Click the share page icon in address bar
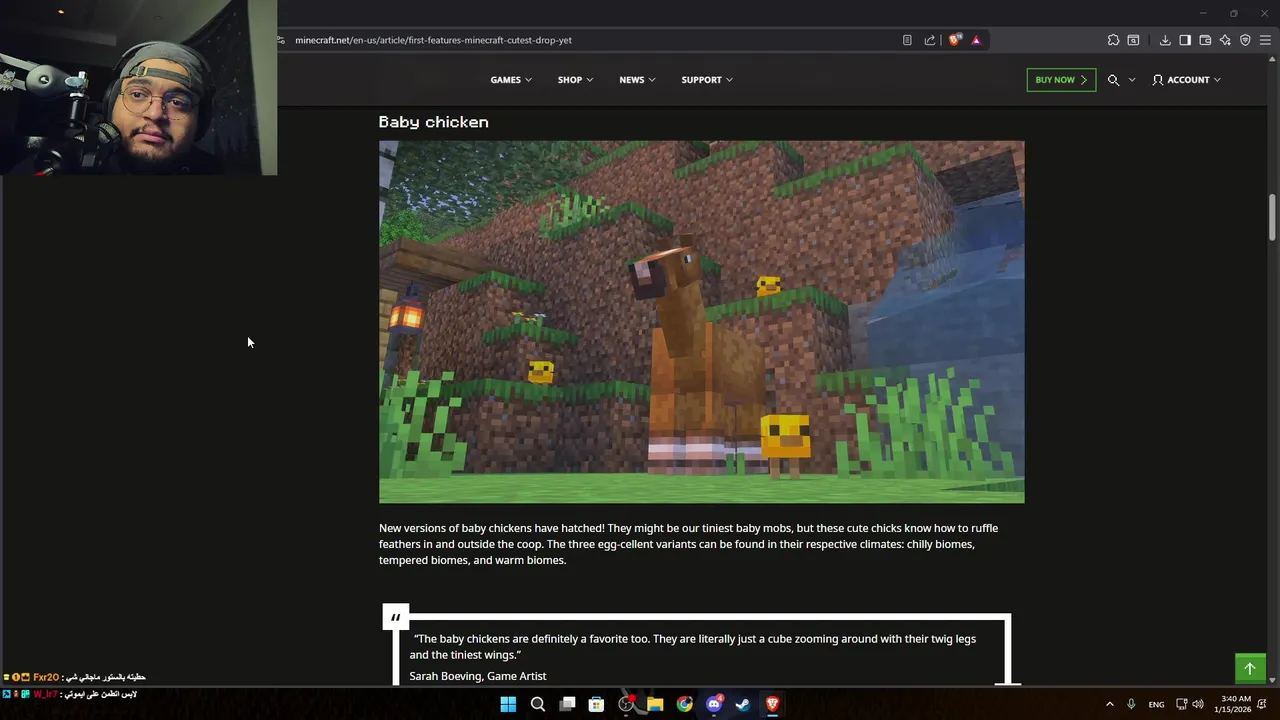The height and width of the screenshot is (720, 1280). [x=930, y=40]
